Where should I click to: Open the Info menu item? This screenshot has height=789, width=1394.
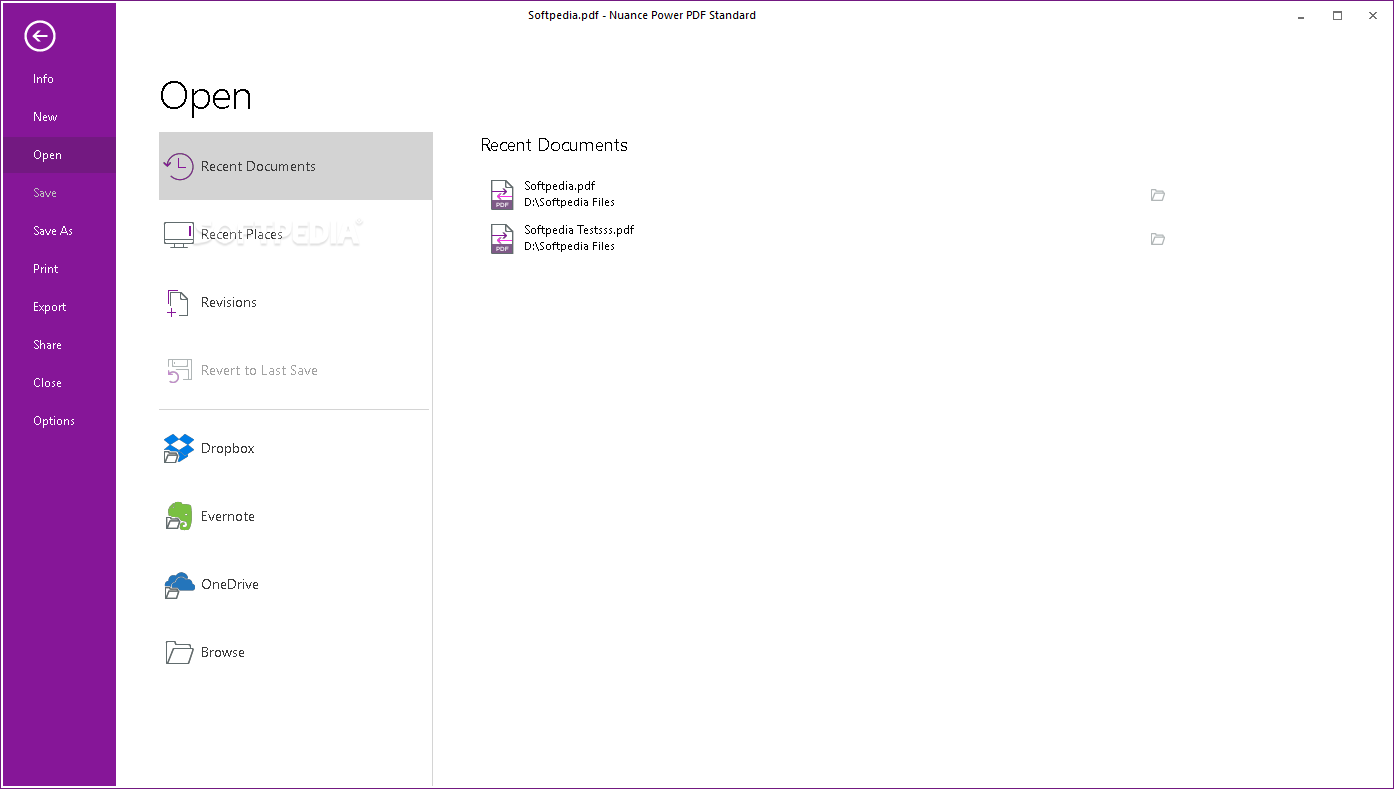tap(43, 79)
